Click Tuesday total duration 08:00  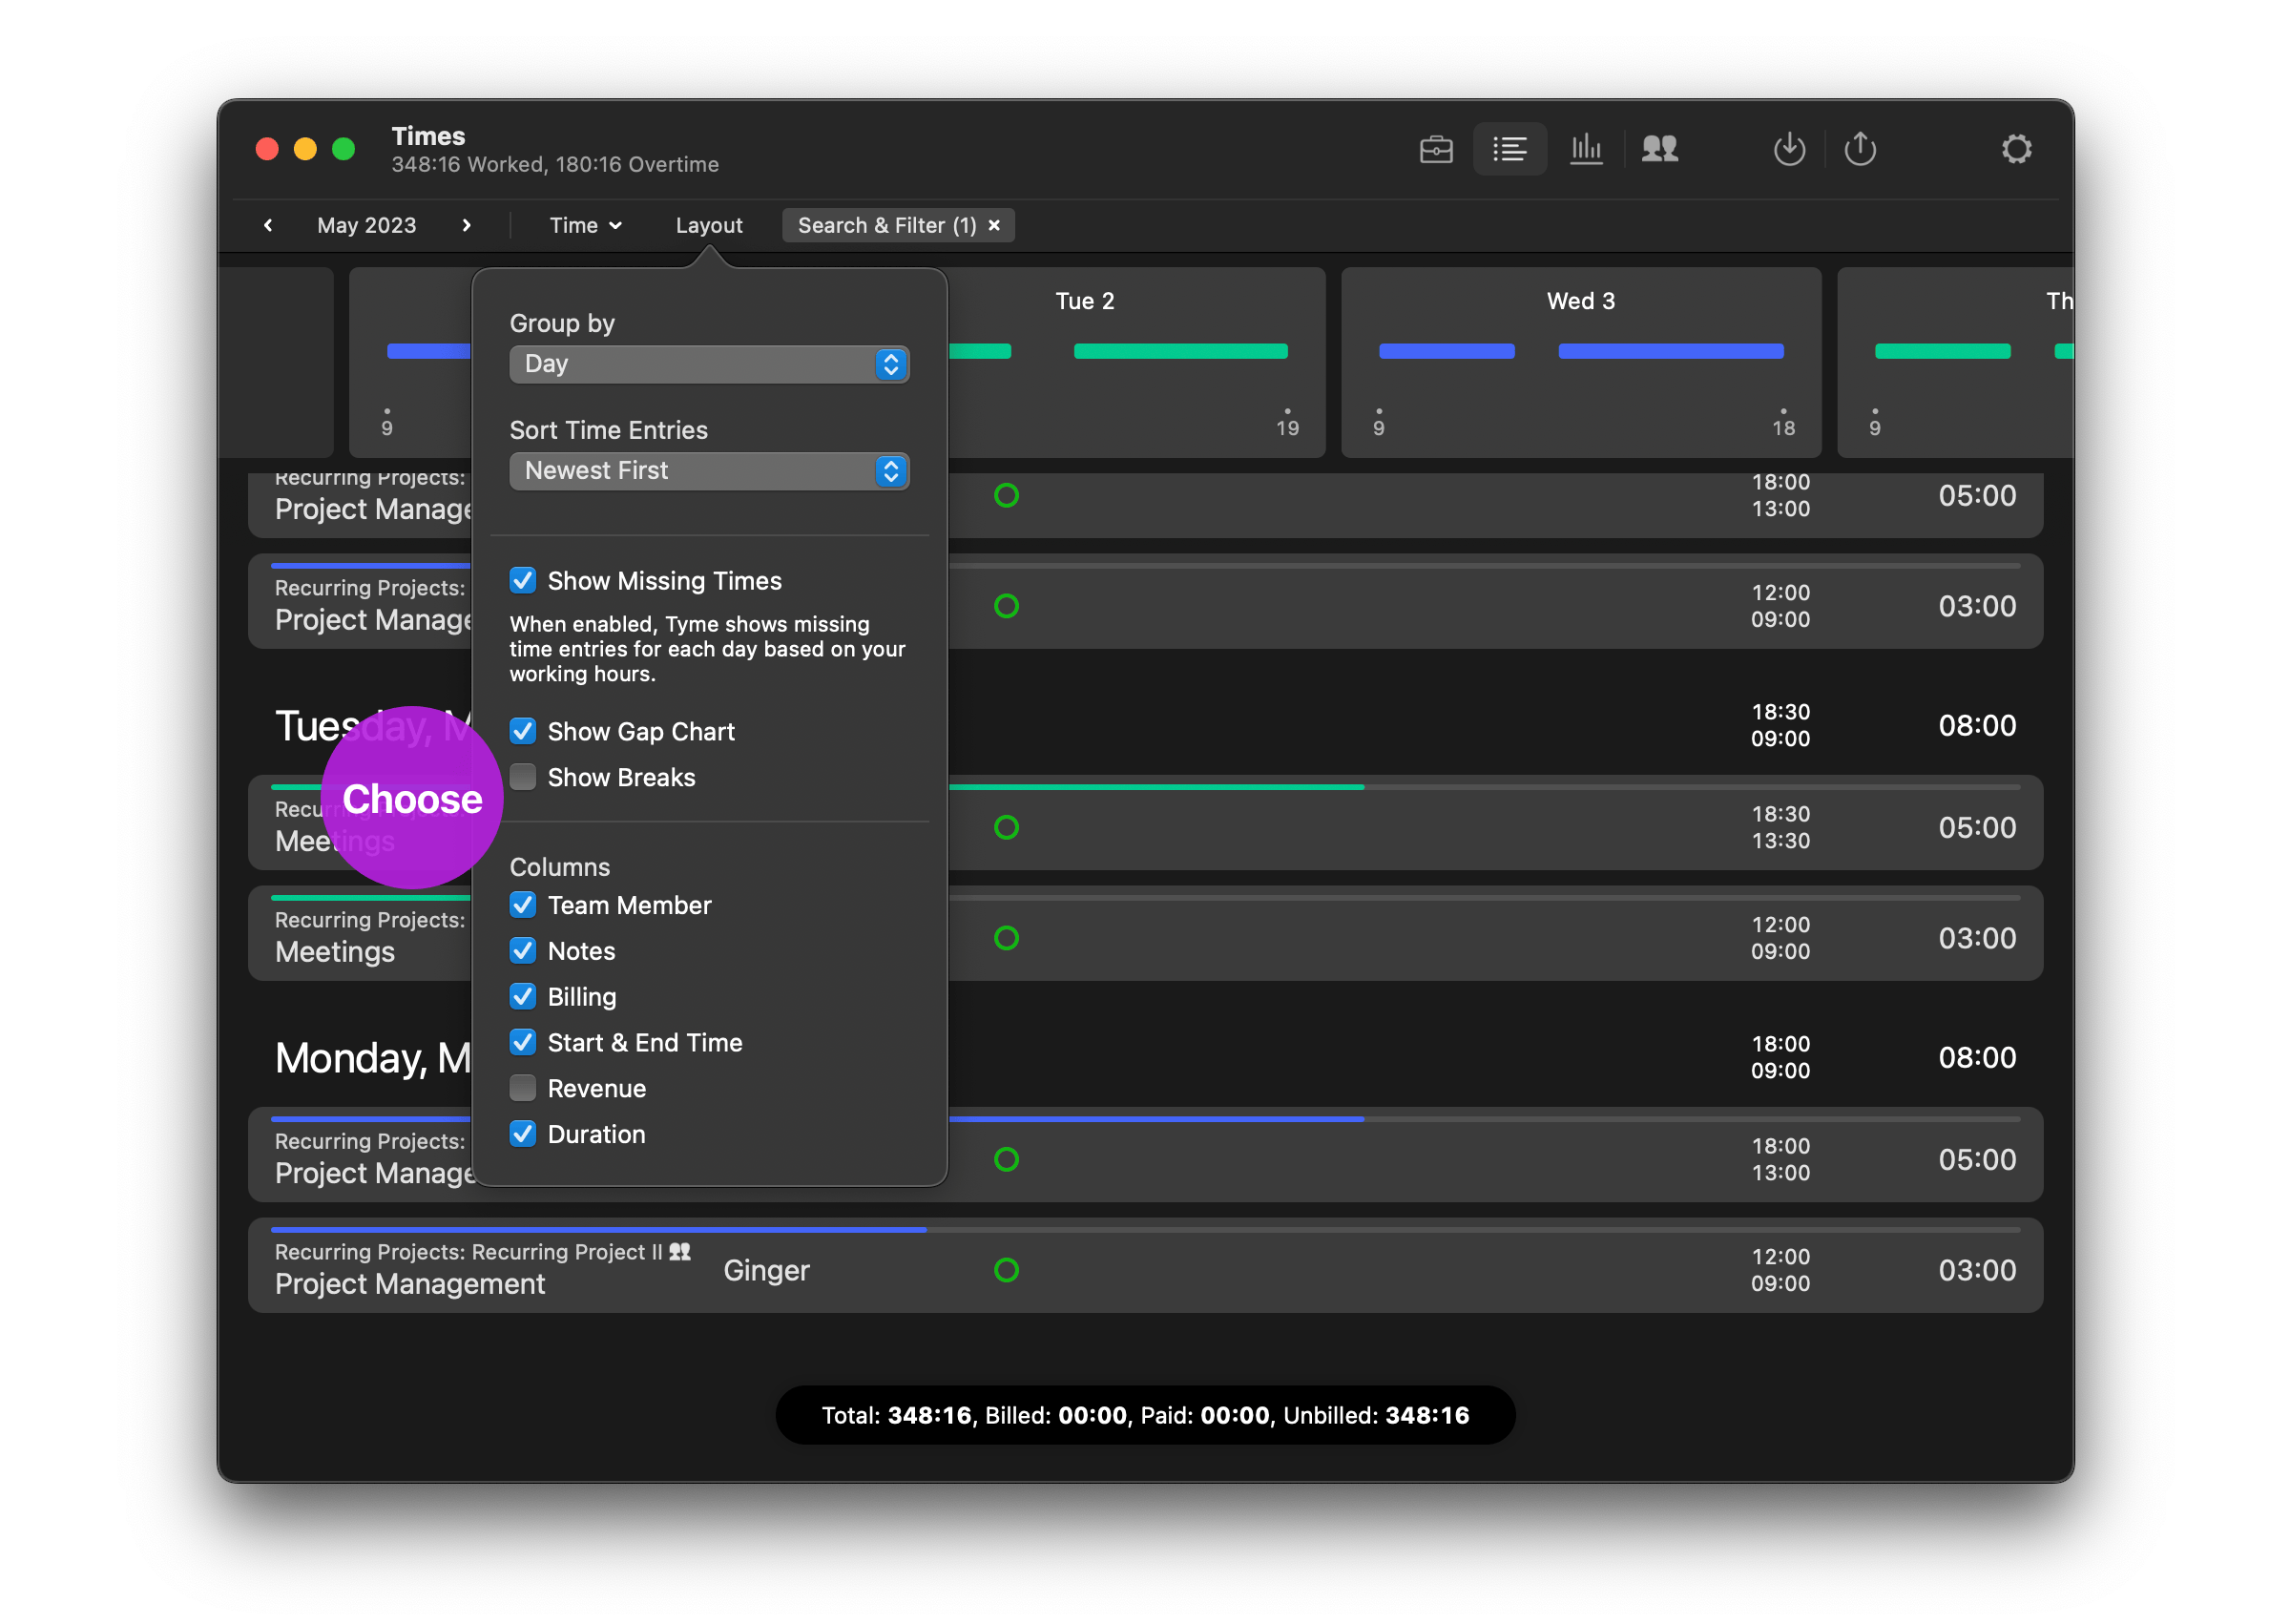(x=1977, y=726)
